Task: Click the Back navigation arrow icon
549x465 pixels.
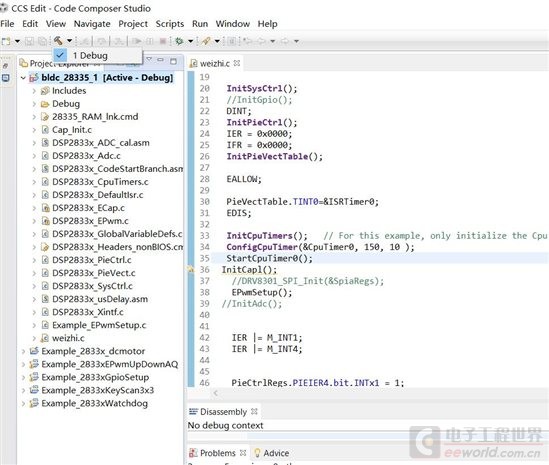Action: 261,41
